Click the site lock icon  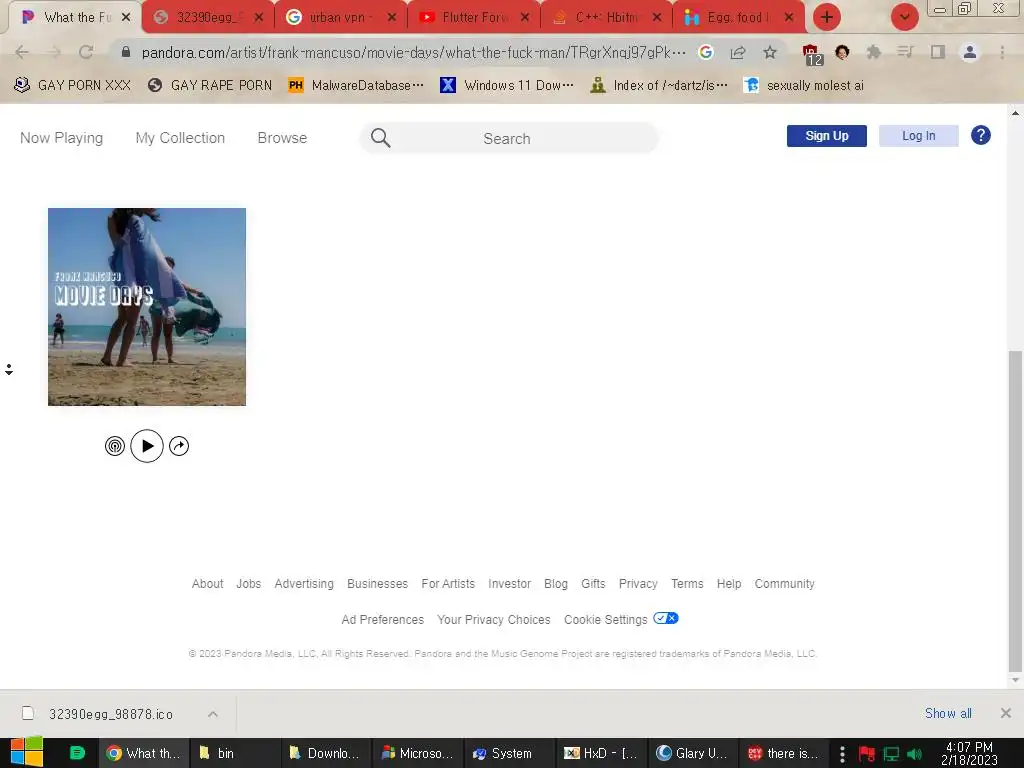coord(126,52)
